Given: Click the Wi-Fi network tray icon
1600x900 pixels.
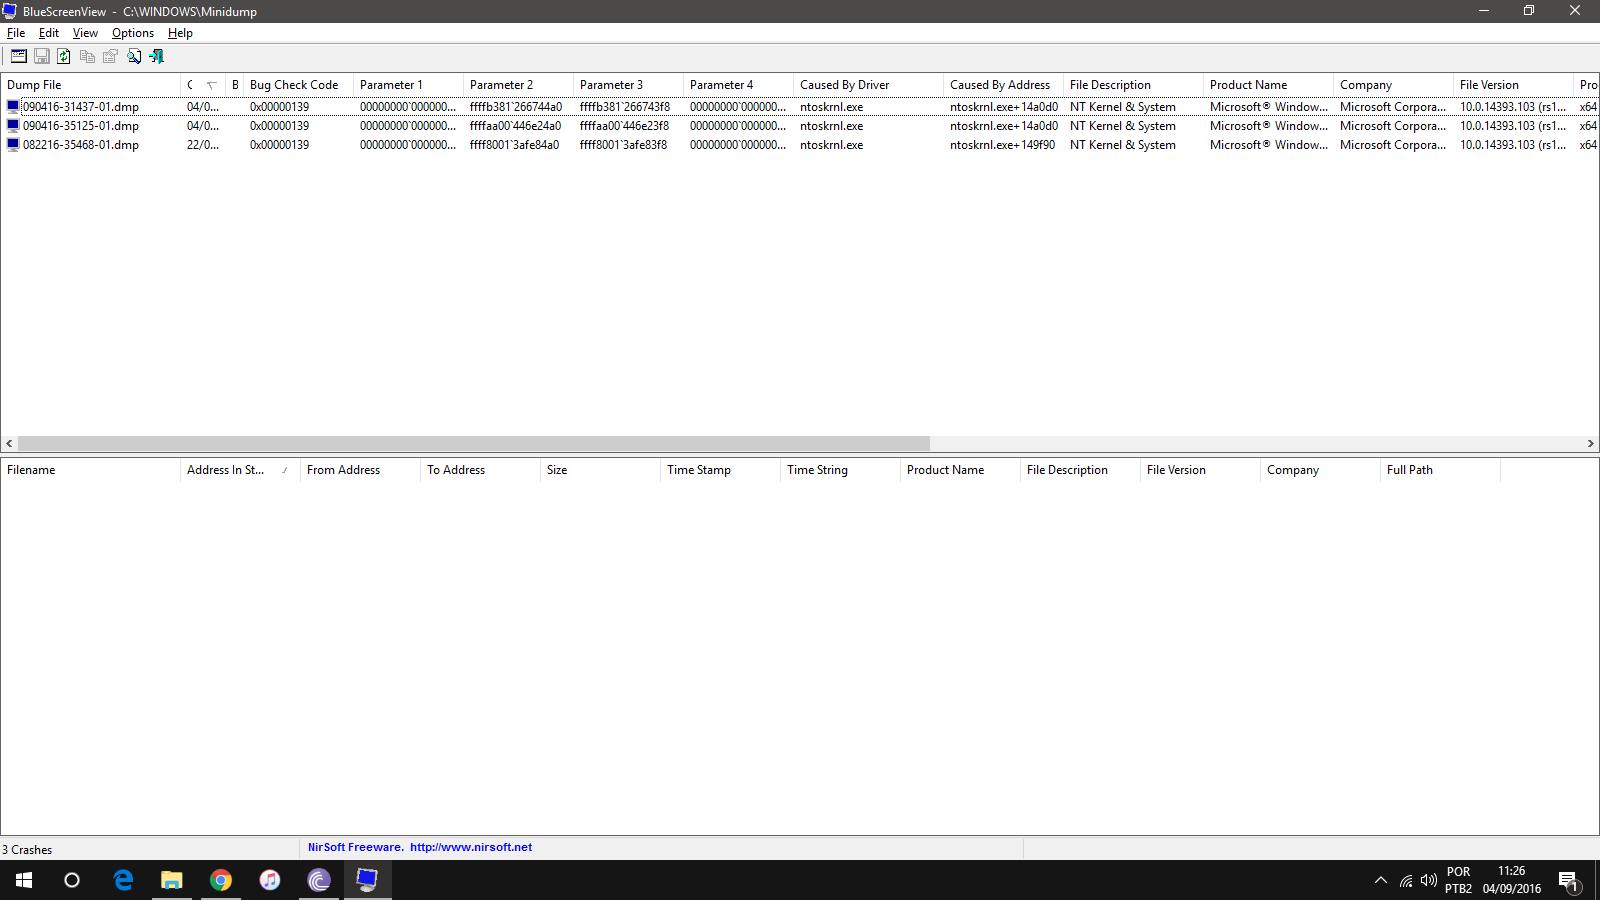Looking at the screenshot, I should (x=1406, y=881).
